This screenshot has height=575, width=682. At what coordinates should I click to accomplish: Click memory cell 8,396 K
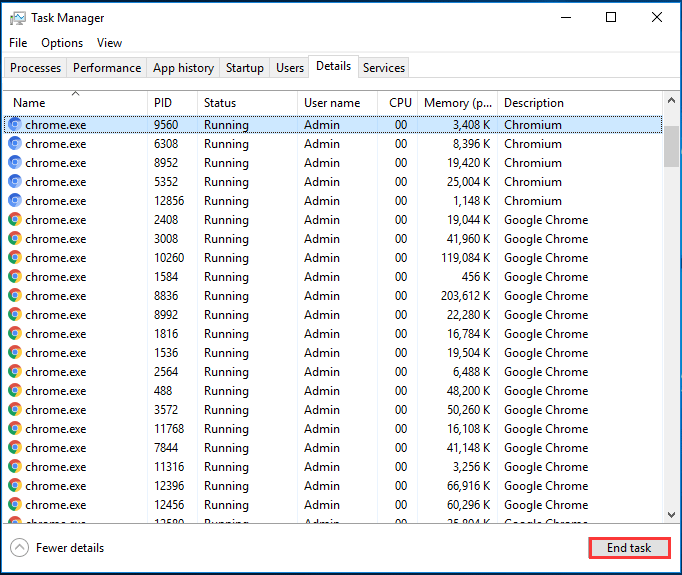point(471,144)
